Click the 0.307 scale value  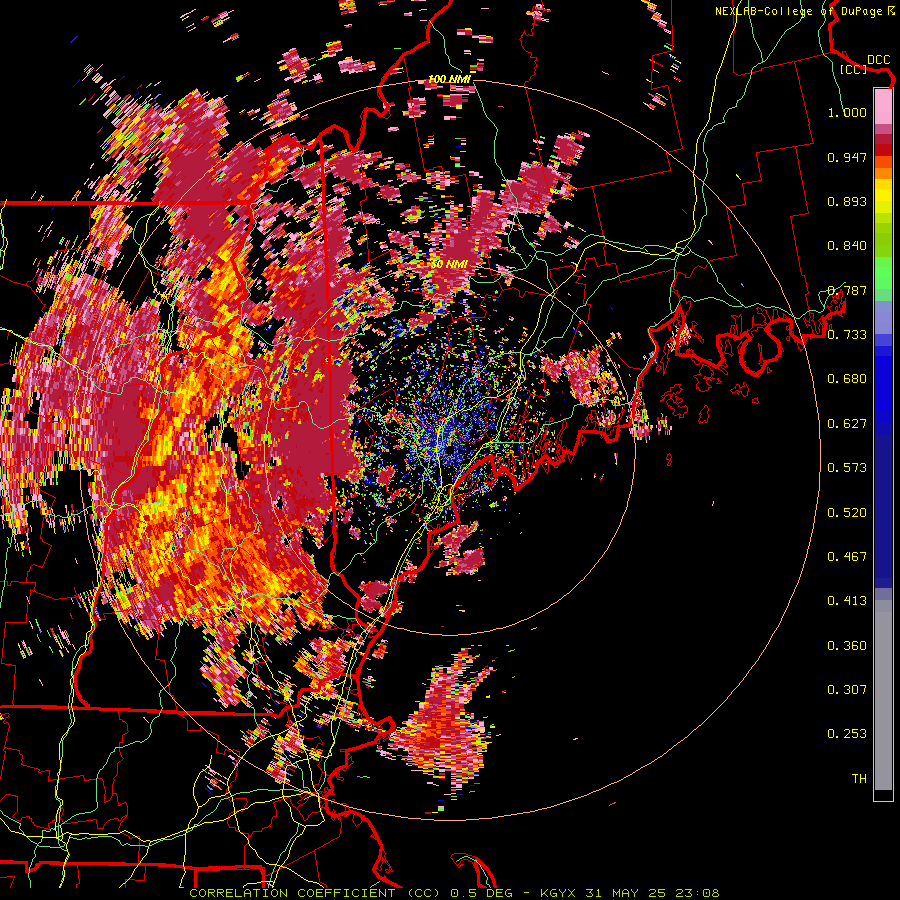pos(847,690)
